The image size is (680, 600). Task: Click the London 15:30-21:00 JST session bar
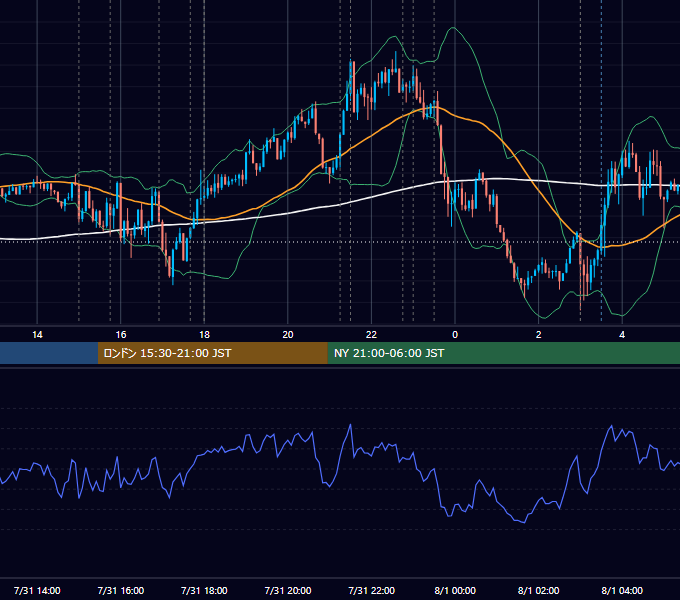point(212,353)
